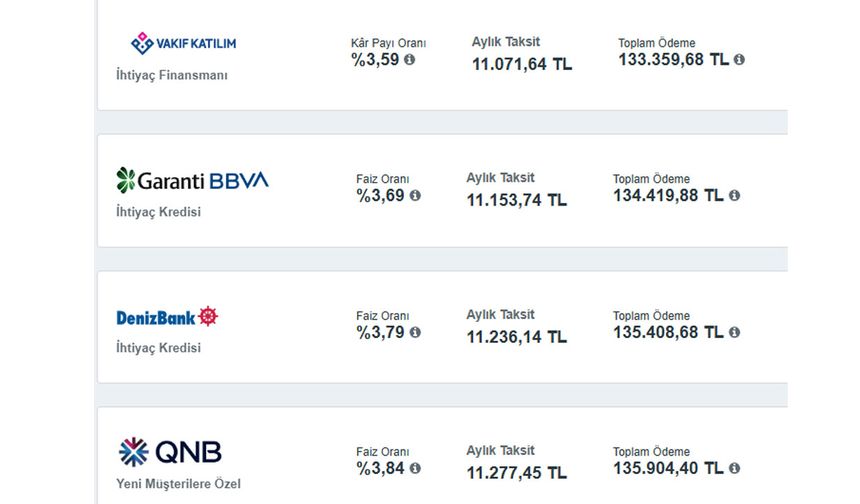
Task: Click the 11.236,14 TL monthly installment
Action: [517, 337]
